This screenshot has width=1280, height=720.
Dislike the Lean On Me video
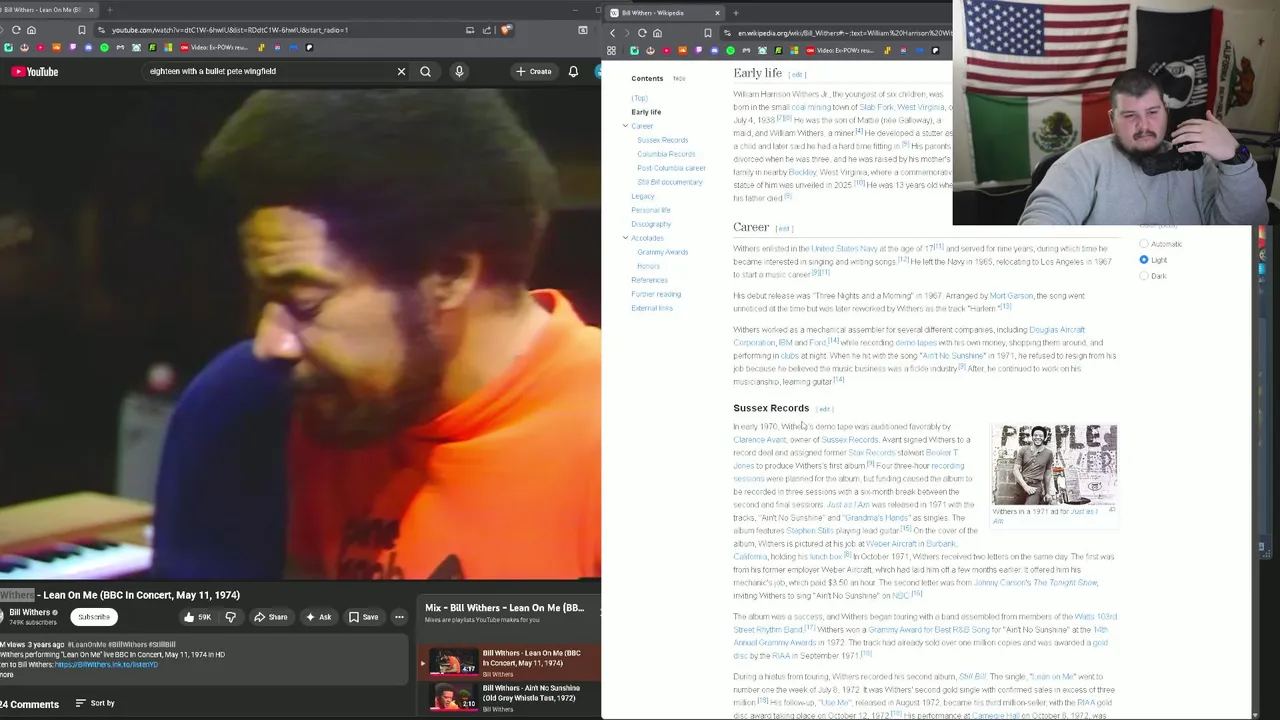pos(230,617)
